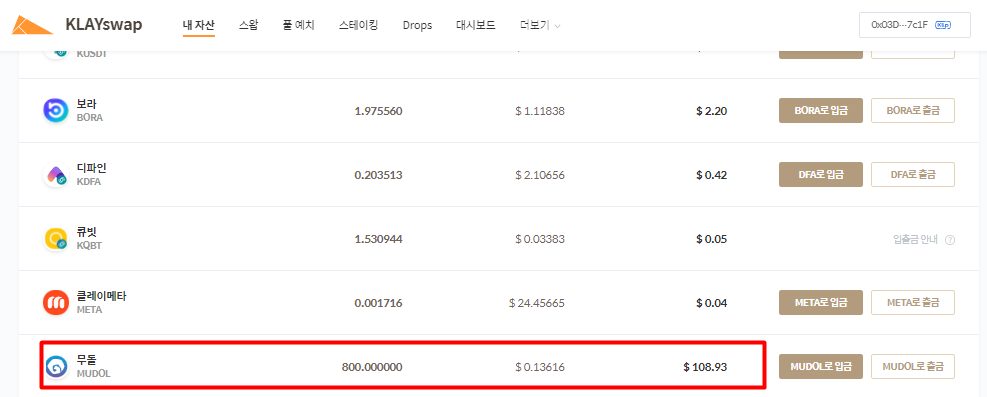987x397 pixels.
Task: Switch to the 스테이킹 tab
Action: [x=358, y=25]
